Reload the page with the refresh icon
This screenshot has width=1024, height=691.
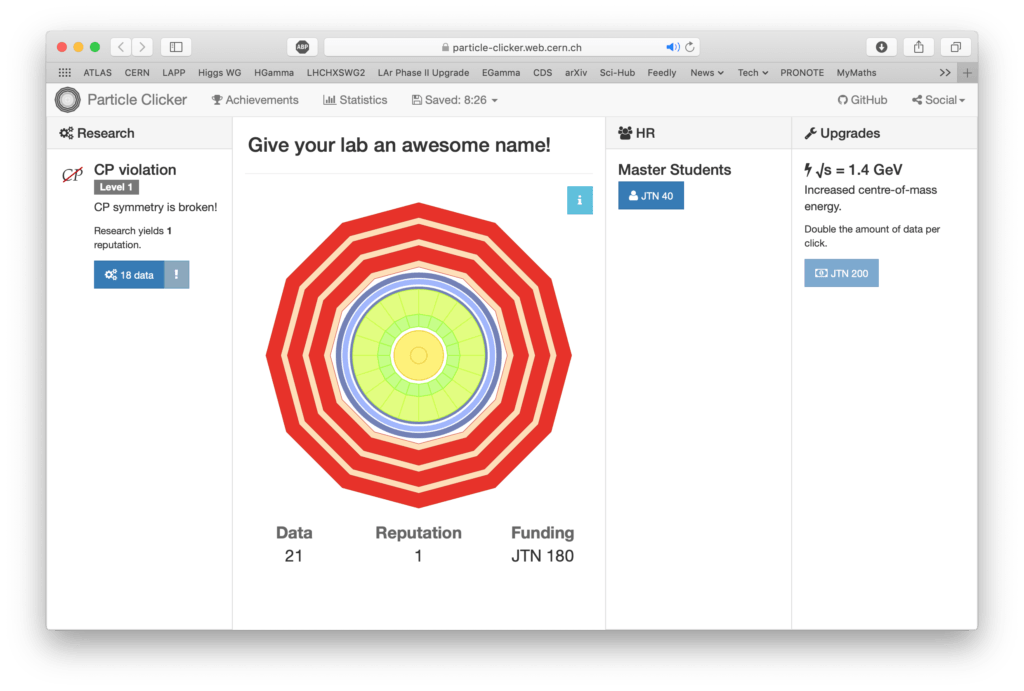pos(690,47)
